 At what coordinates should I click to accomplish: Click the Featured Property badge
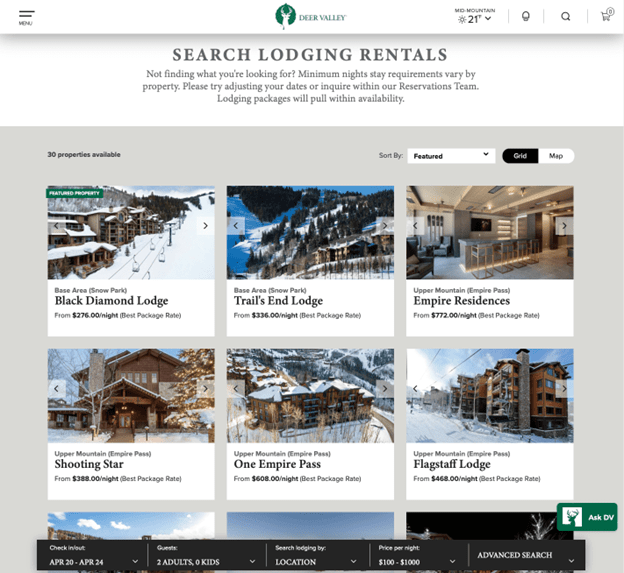[x=75, y=193]
